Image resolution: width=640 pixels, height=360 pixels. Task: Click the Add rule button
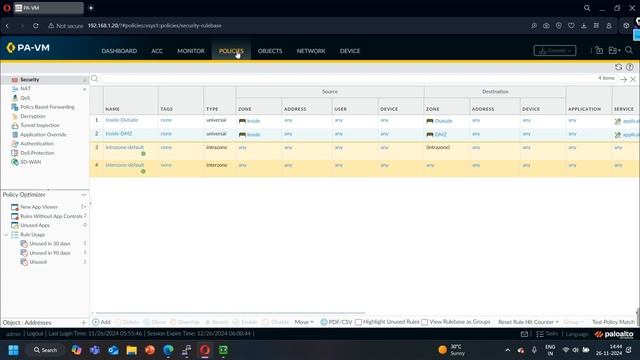pos(102,322)
